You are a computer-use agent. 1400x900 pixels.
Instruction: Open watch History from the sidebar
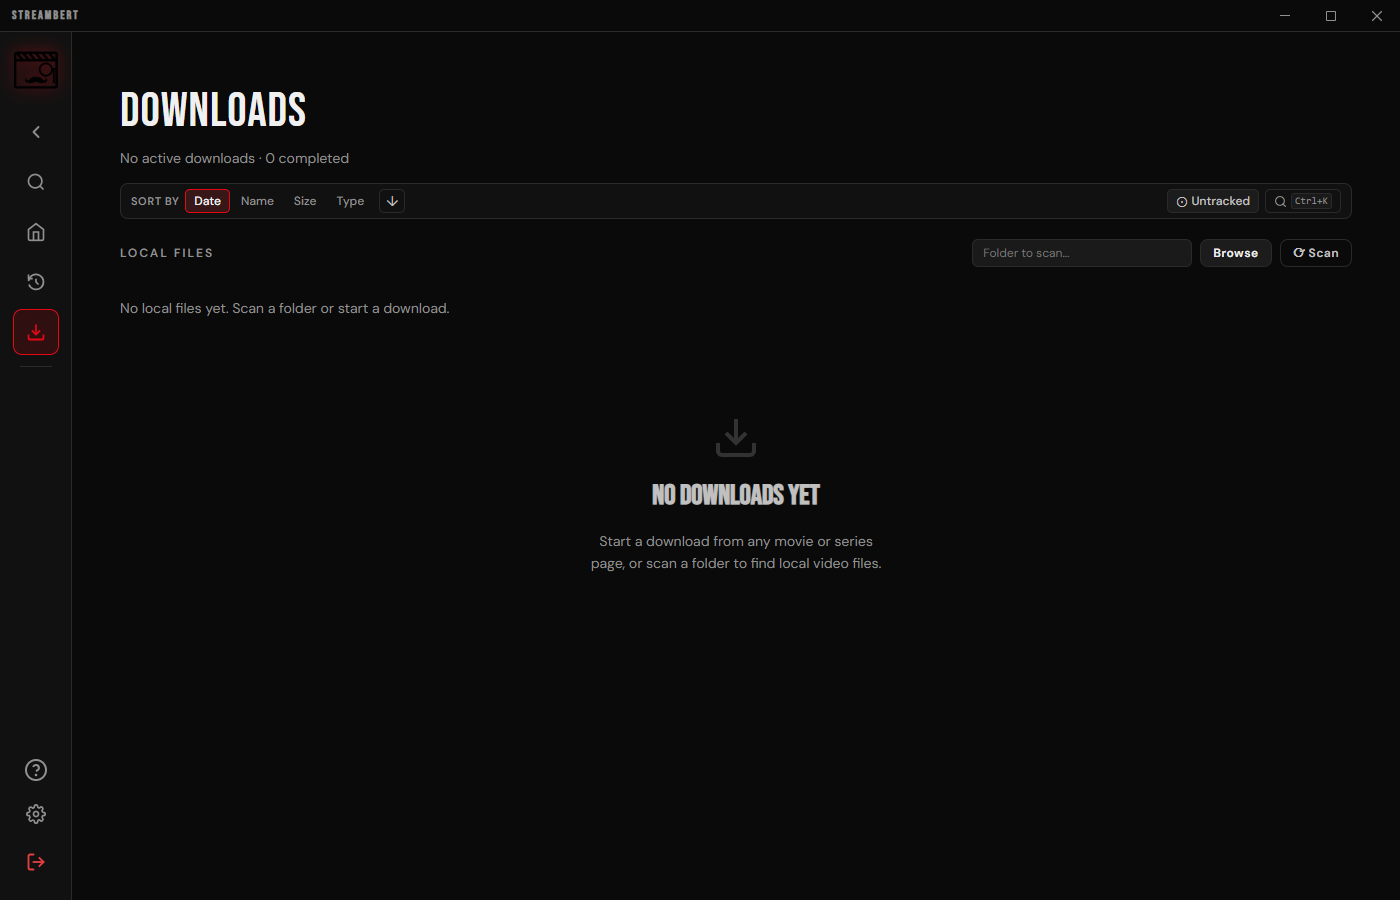[x=36, y=282]
